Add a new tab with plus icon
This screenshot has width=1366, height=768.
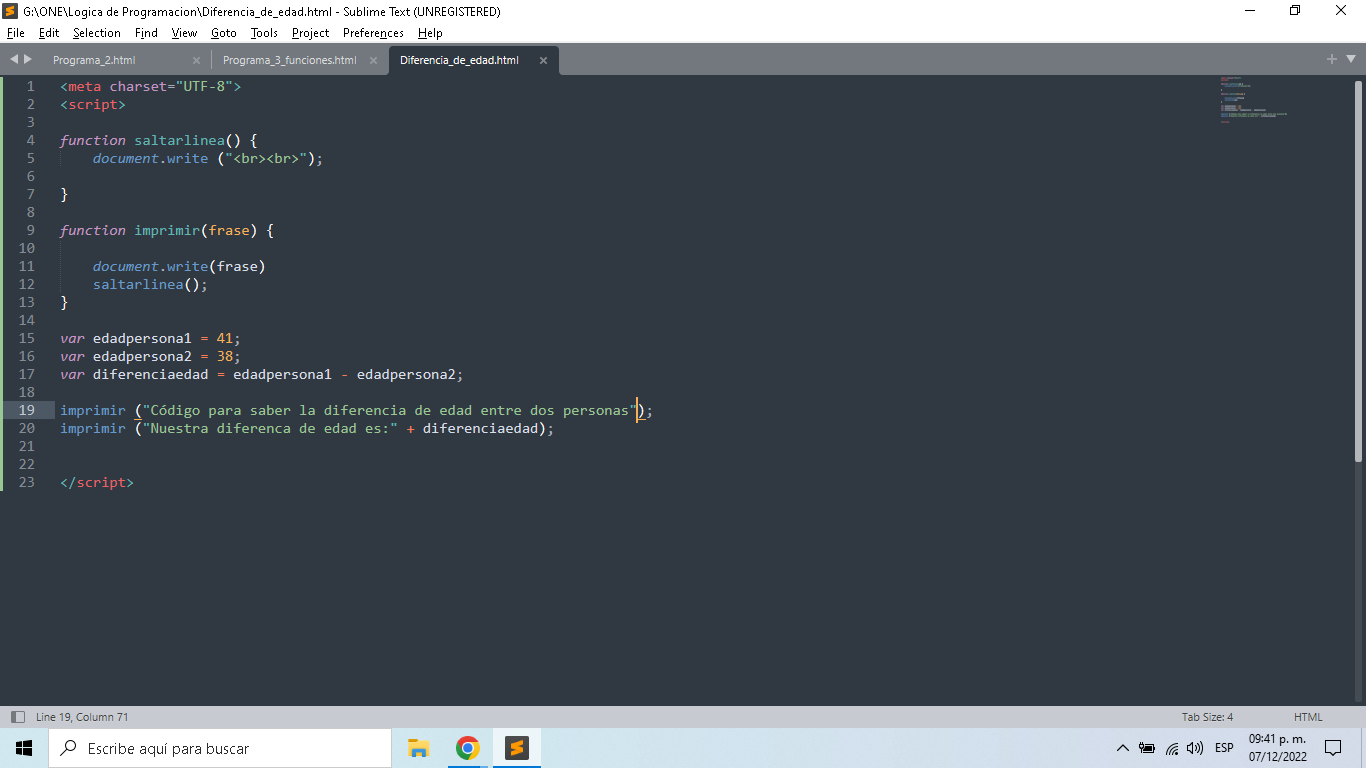pos(1332,60)
